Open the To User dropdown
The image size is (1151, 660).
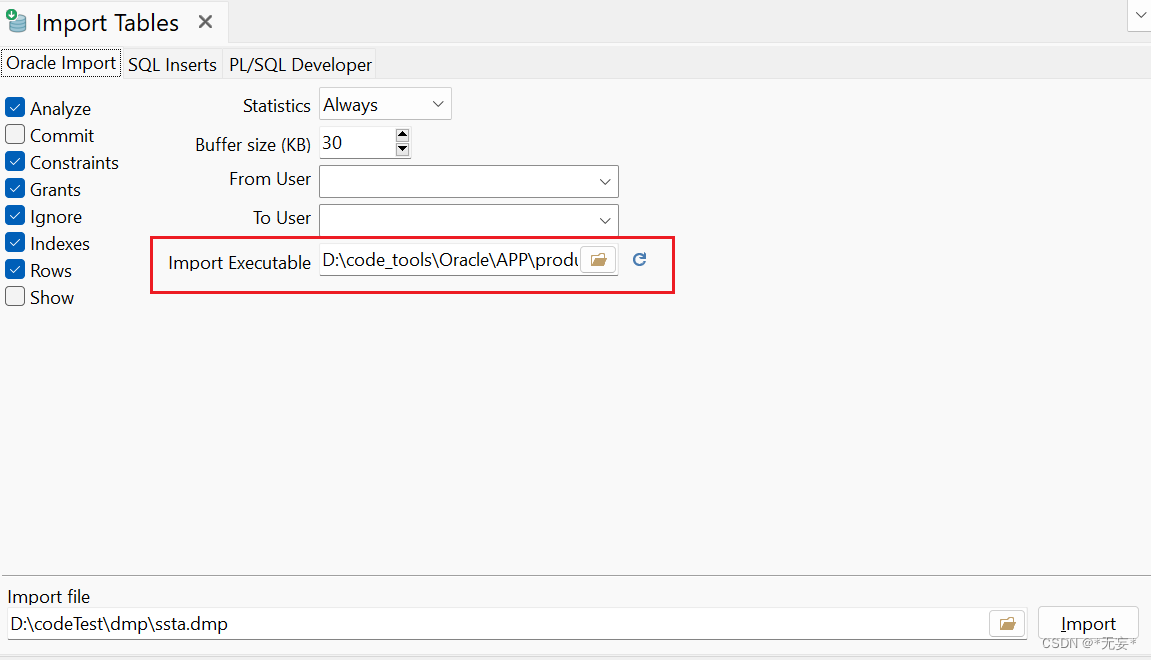click(604, 220)
